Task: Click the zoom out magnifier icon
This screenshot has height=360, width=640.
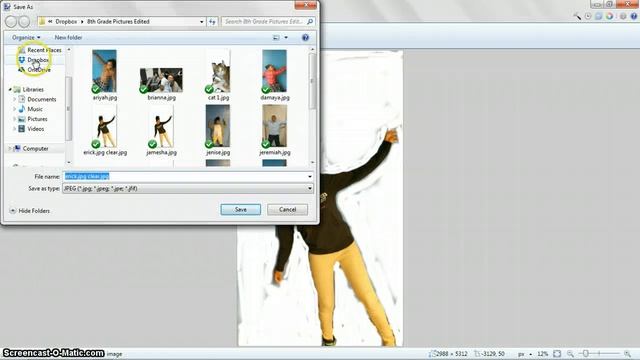Action: (570, 354)
